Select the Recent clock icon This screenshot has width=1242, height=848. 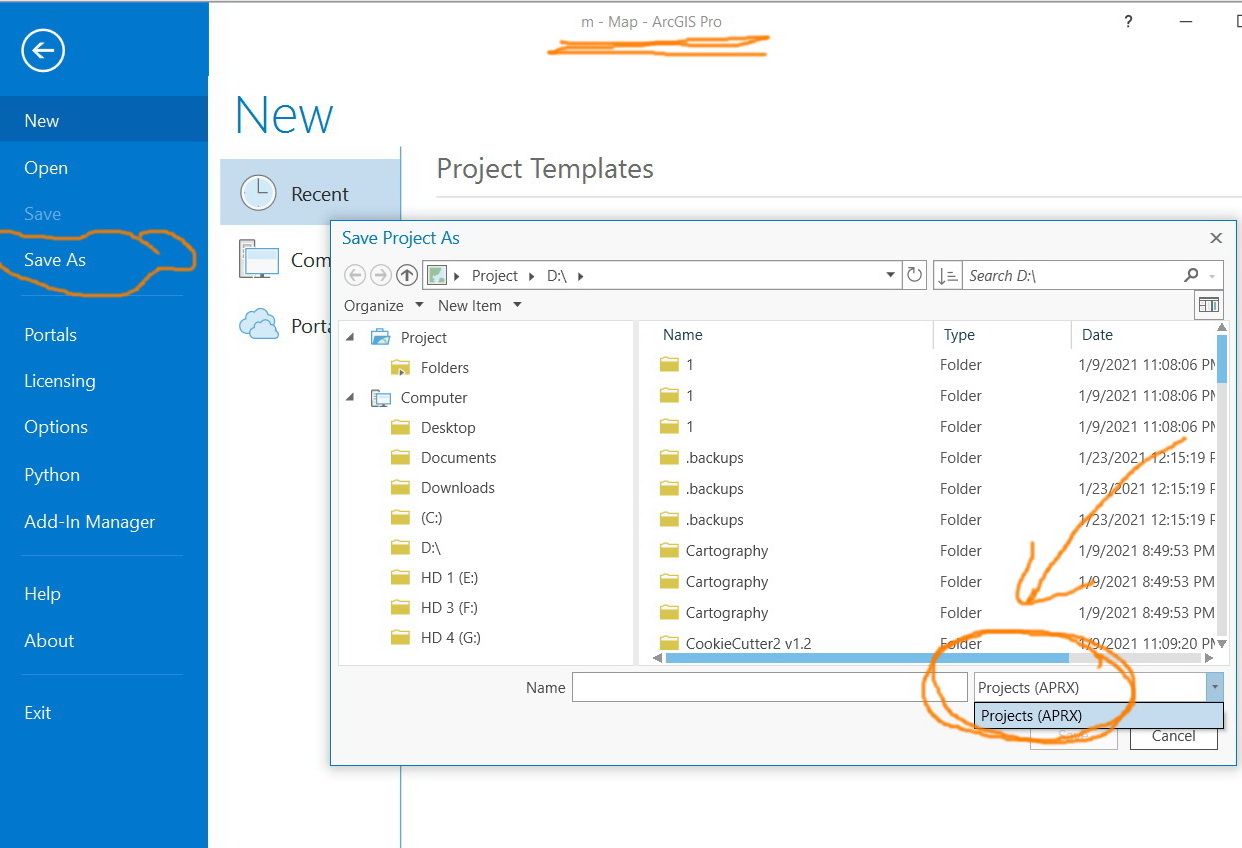258,193
